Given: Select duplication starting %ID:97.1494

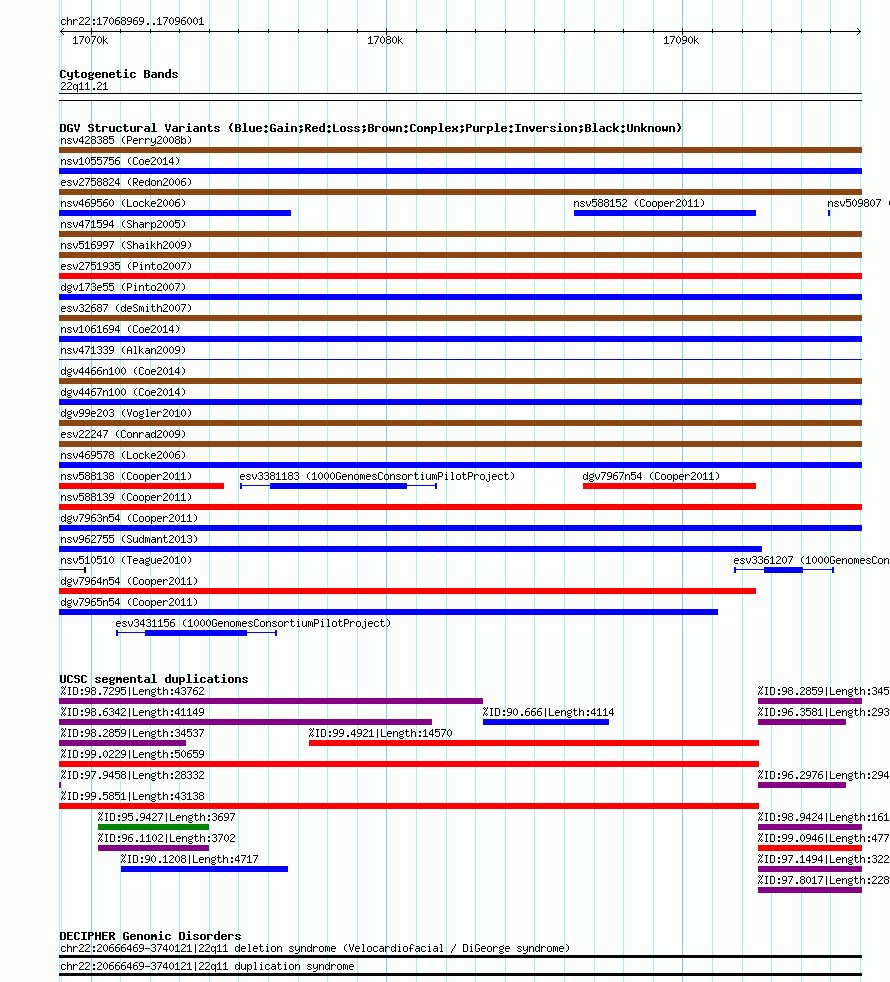Looking at the screenshot, I should 810,869.
